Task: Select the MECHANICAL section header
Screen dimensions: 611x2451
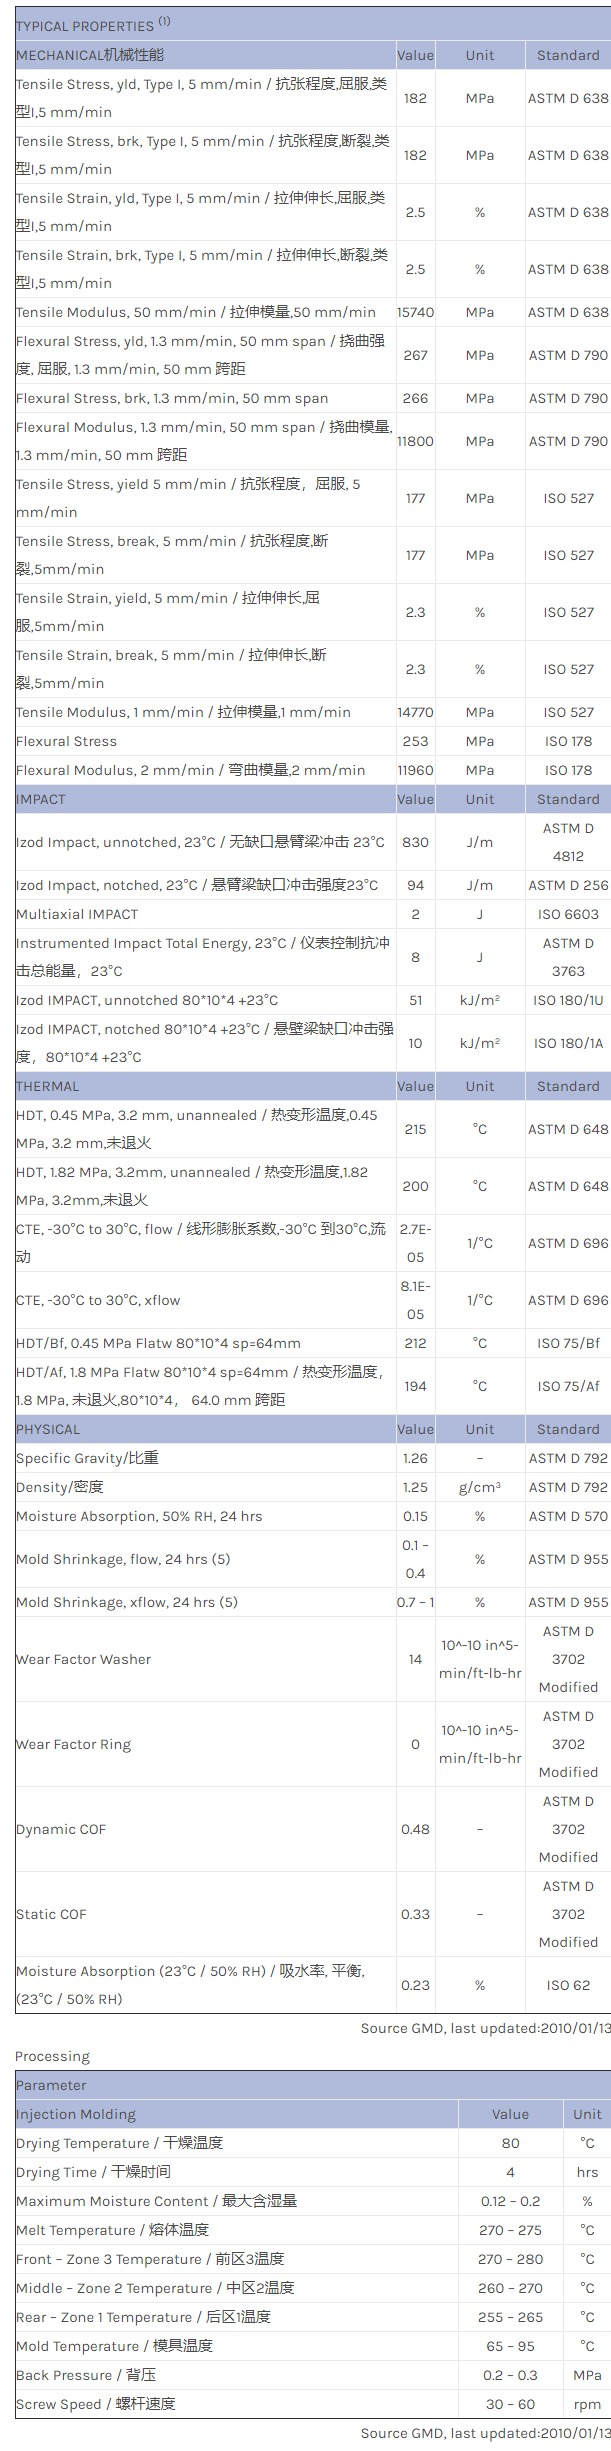Action: pos(90,55)
